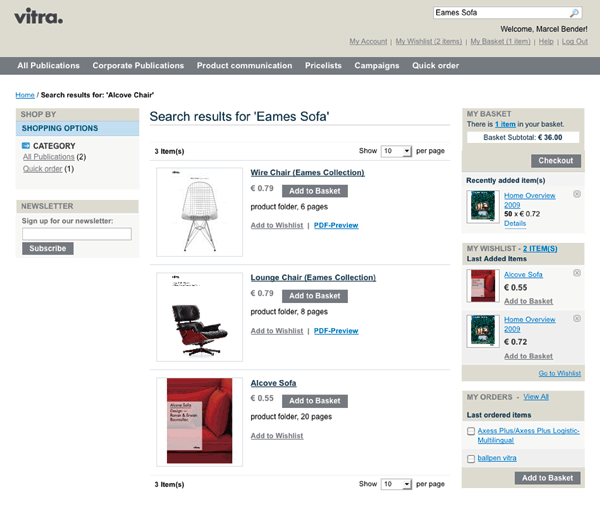Remove Home Overview 2009 from wishlist panel
The width and height of the screenshot is (600, 507).
pos(577,317)
